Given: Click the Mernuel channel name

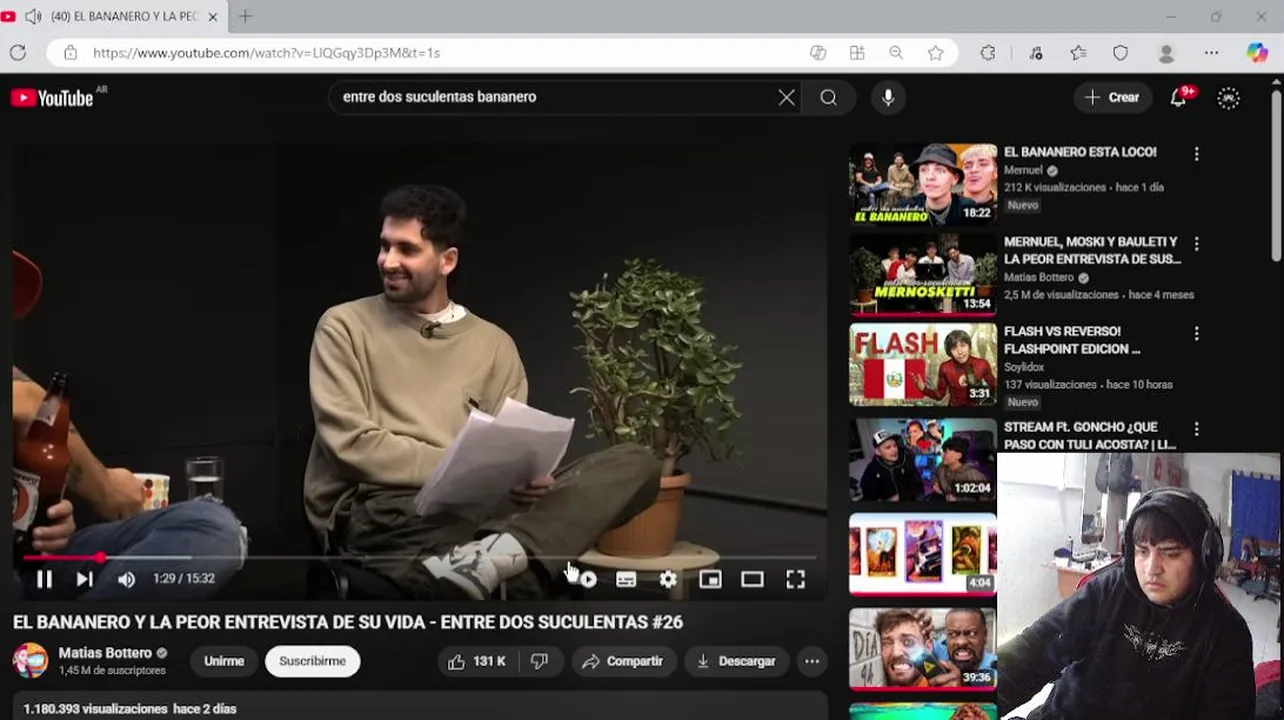Looking at the screenshot, I should [x=1023, y=171].
